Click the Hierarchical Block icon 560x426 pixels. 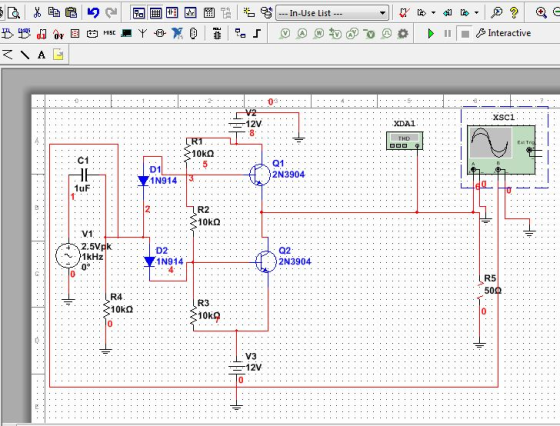click(x=240, y=34)
